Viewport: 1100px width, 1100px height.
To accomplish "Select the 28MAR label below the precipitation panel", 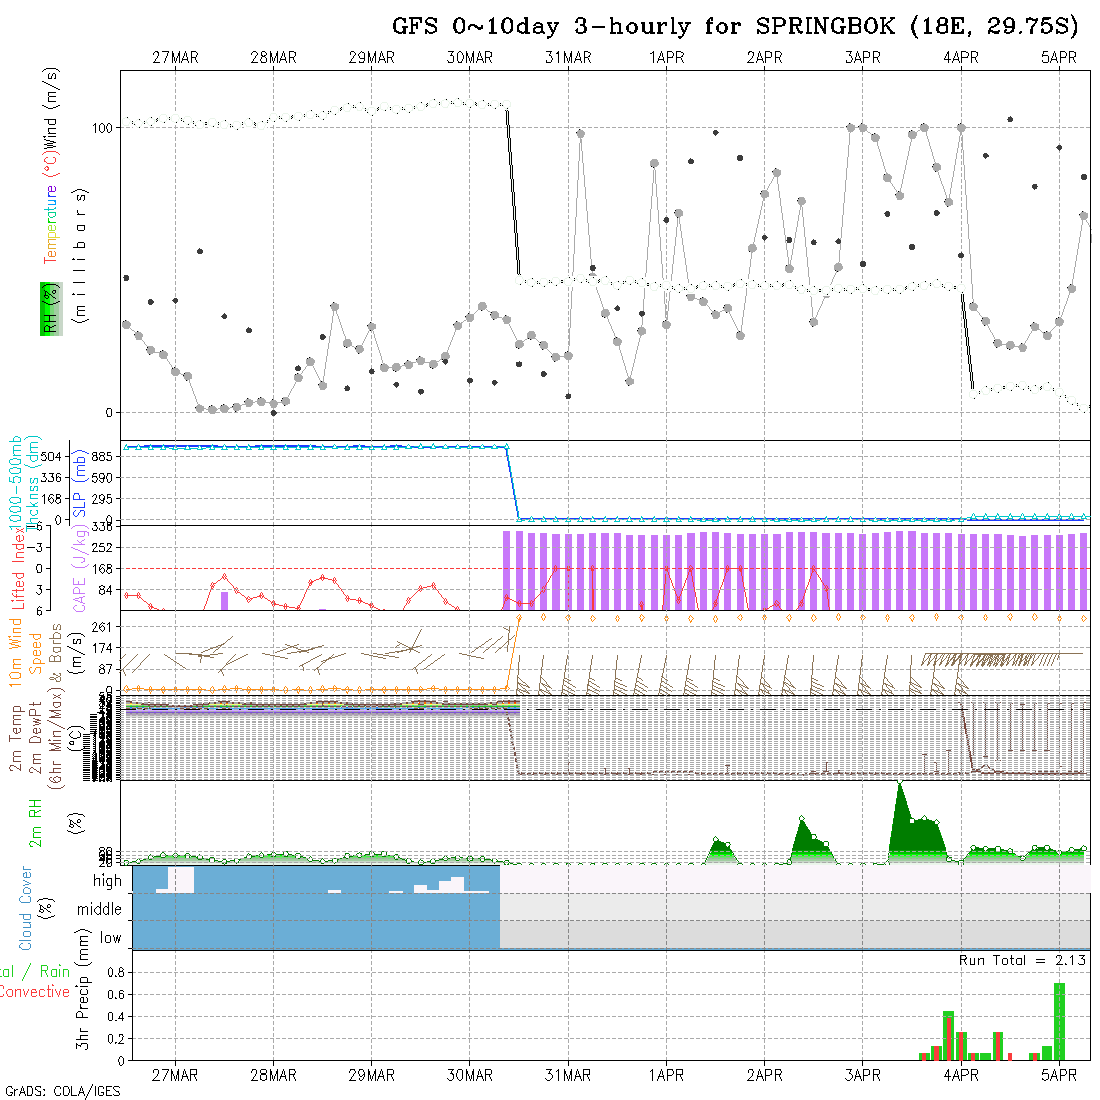I will tap(274, 1075).
